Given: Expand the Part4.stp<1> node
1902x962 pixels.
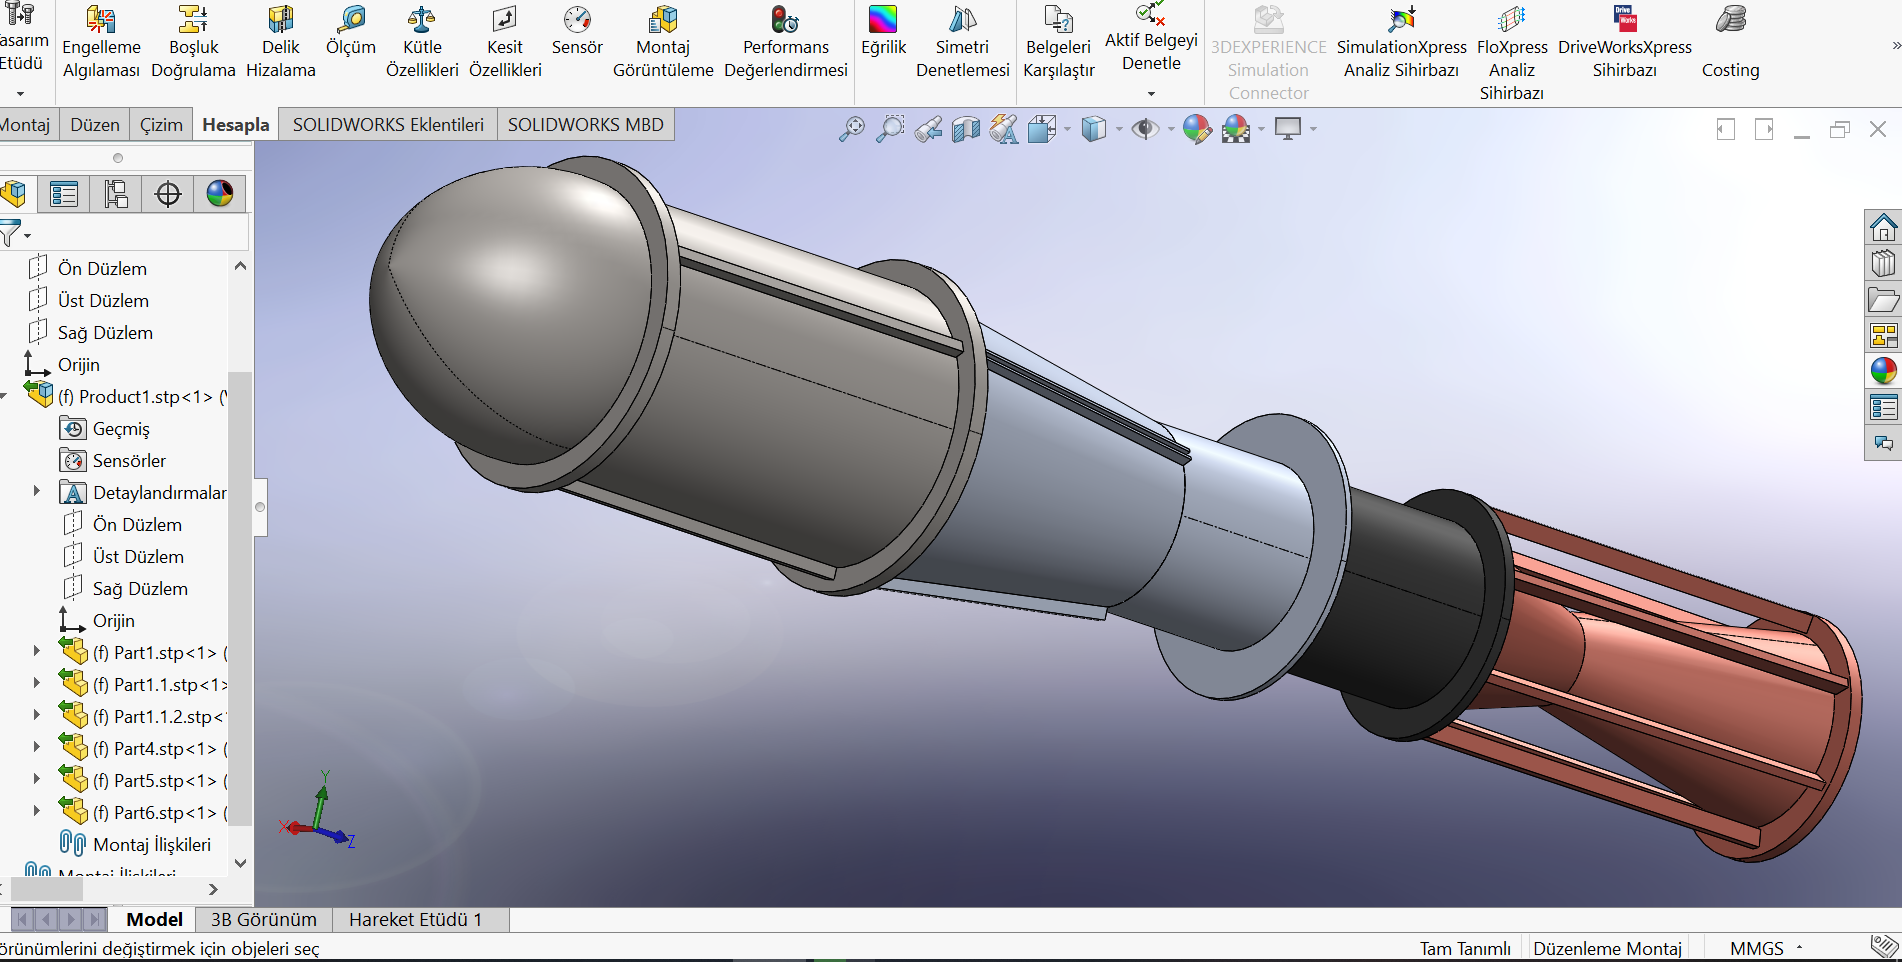Looking at the screenshot, I should [x=37, y=748].
